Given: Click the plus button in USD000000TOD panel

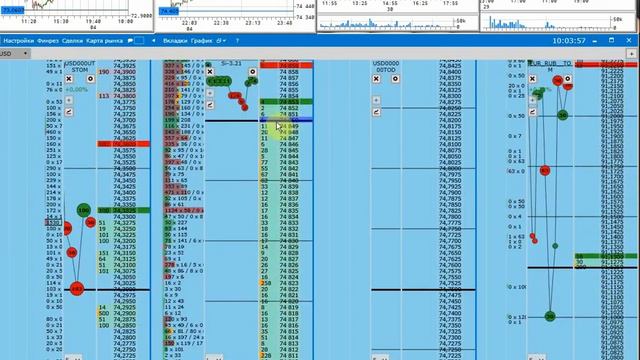Looking at the screenshot, I should tap(376, 100).
